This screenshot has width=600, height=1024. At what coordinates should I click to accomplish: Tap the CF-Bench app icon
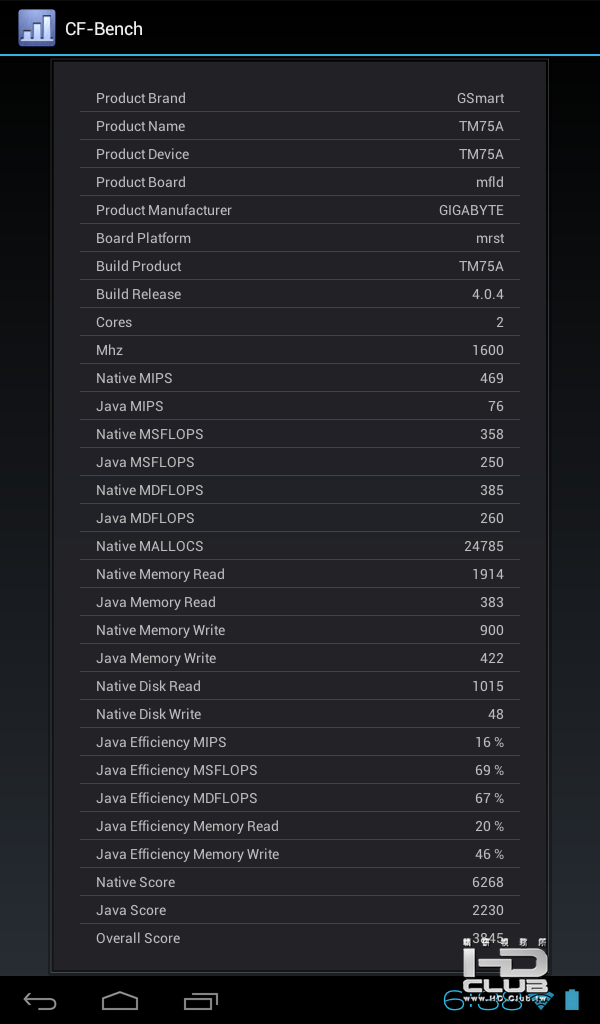37,28
